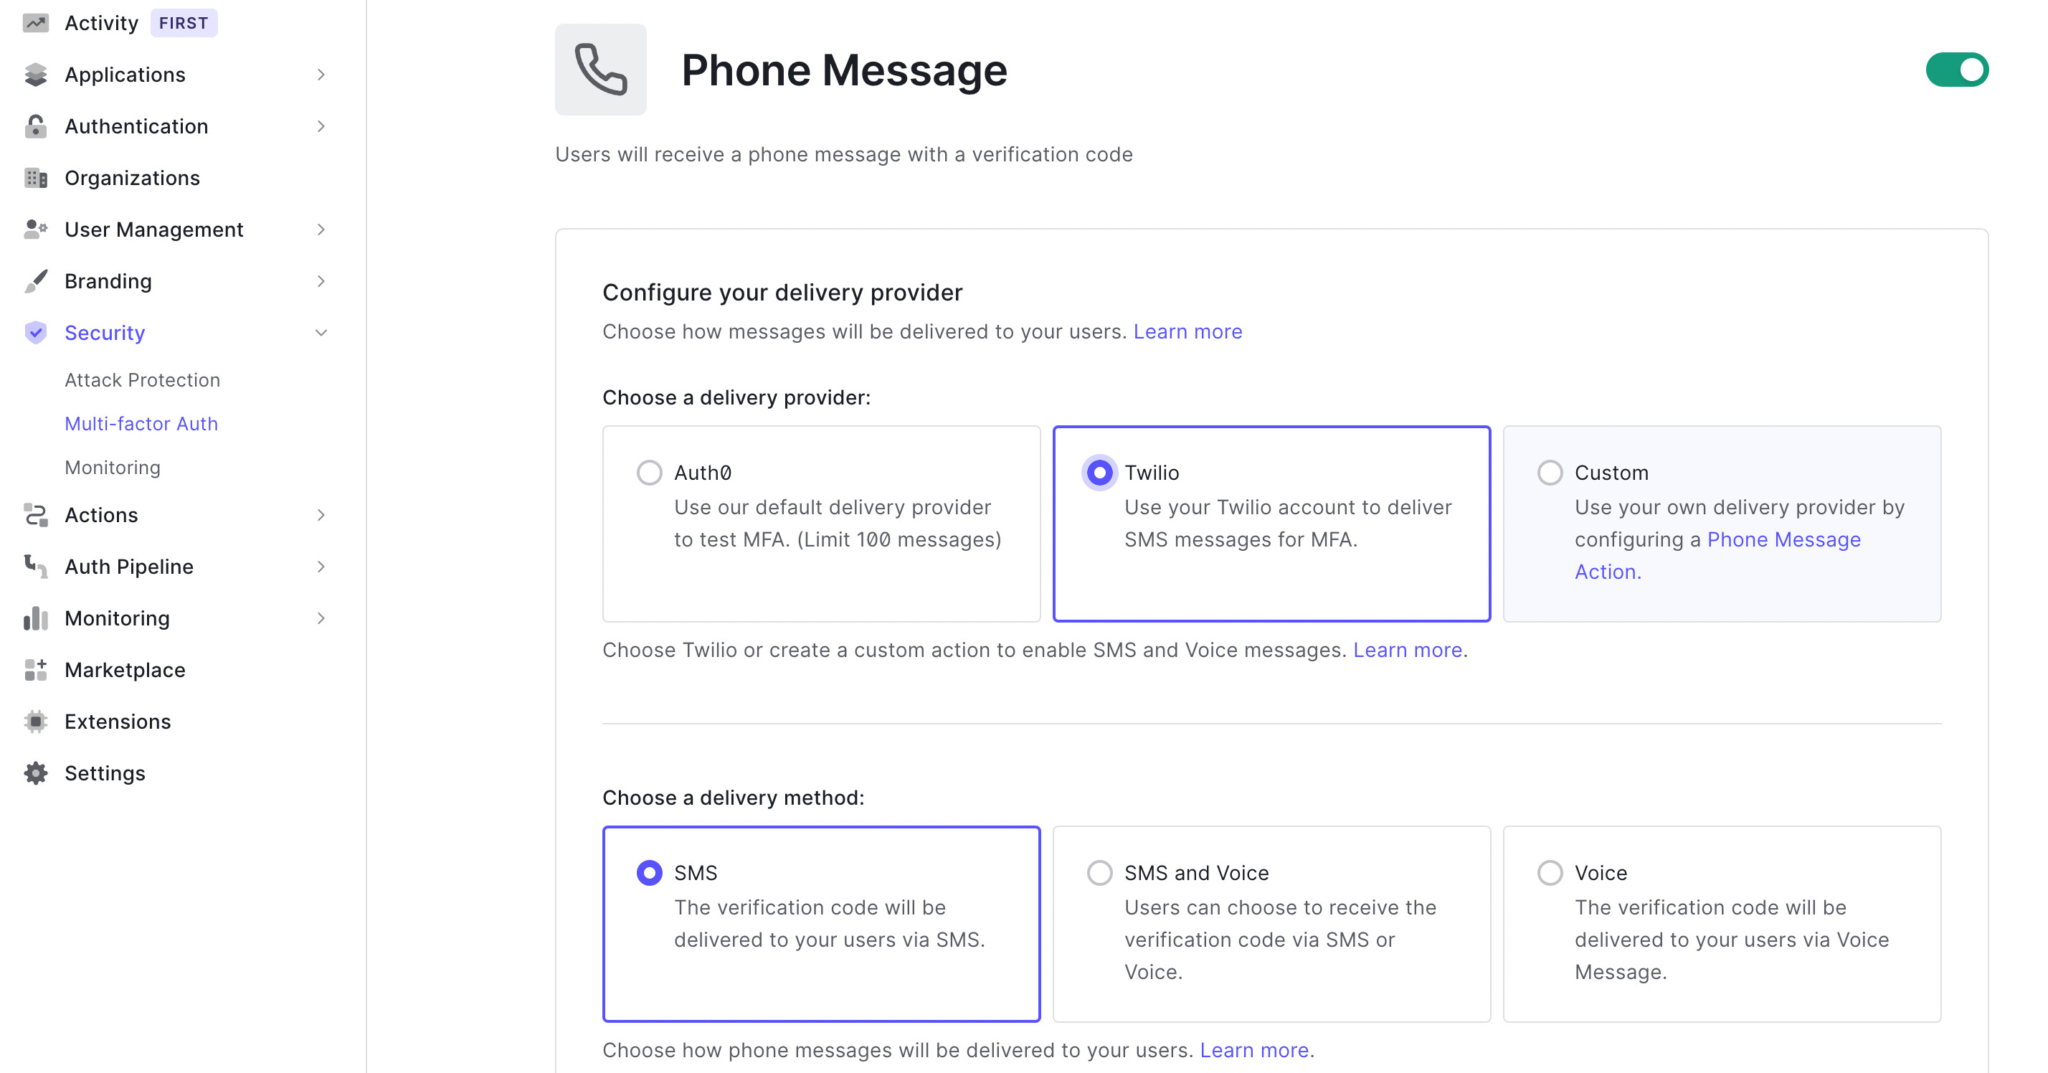
Task: Select the Custom delivery provider option
Action: point(1549,472)
